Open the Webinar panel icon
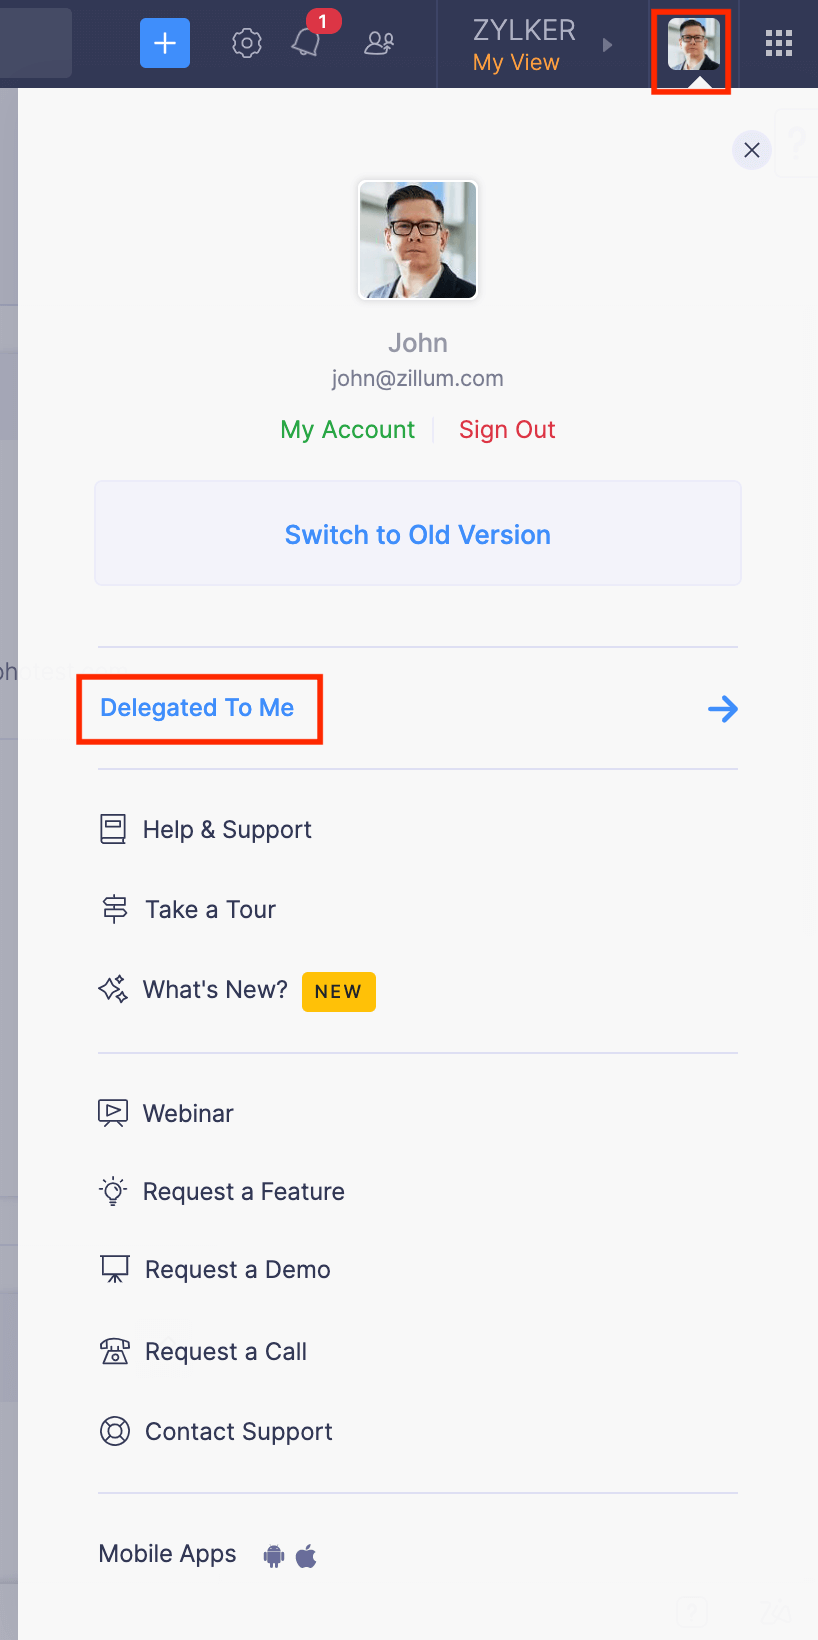 (113, 1112)
